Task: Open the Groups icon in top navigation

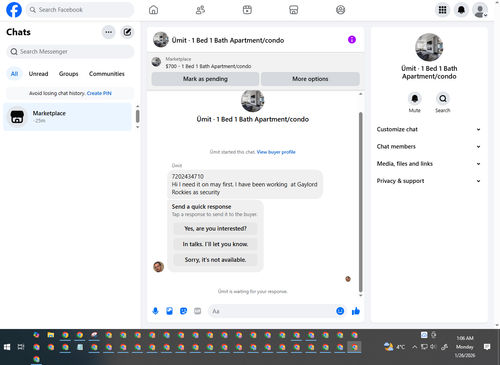Action: [x=340, y=10]
